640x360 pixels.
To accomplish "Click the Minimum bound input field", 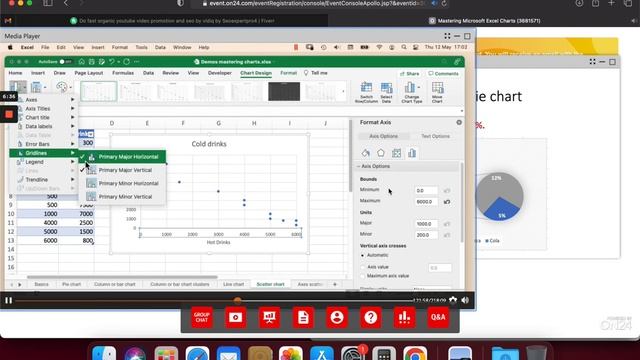I will point(426,191).
